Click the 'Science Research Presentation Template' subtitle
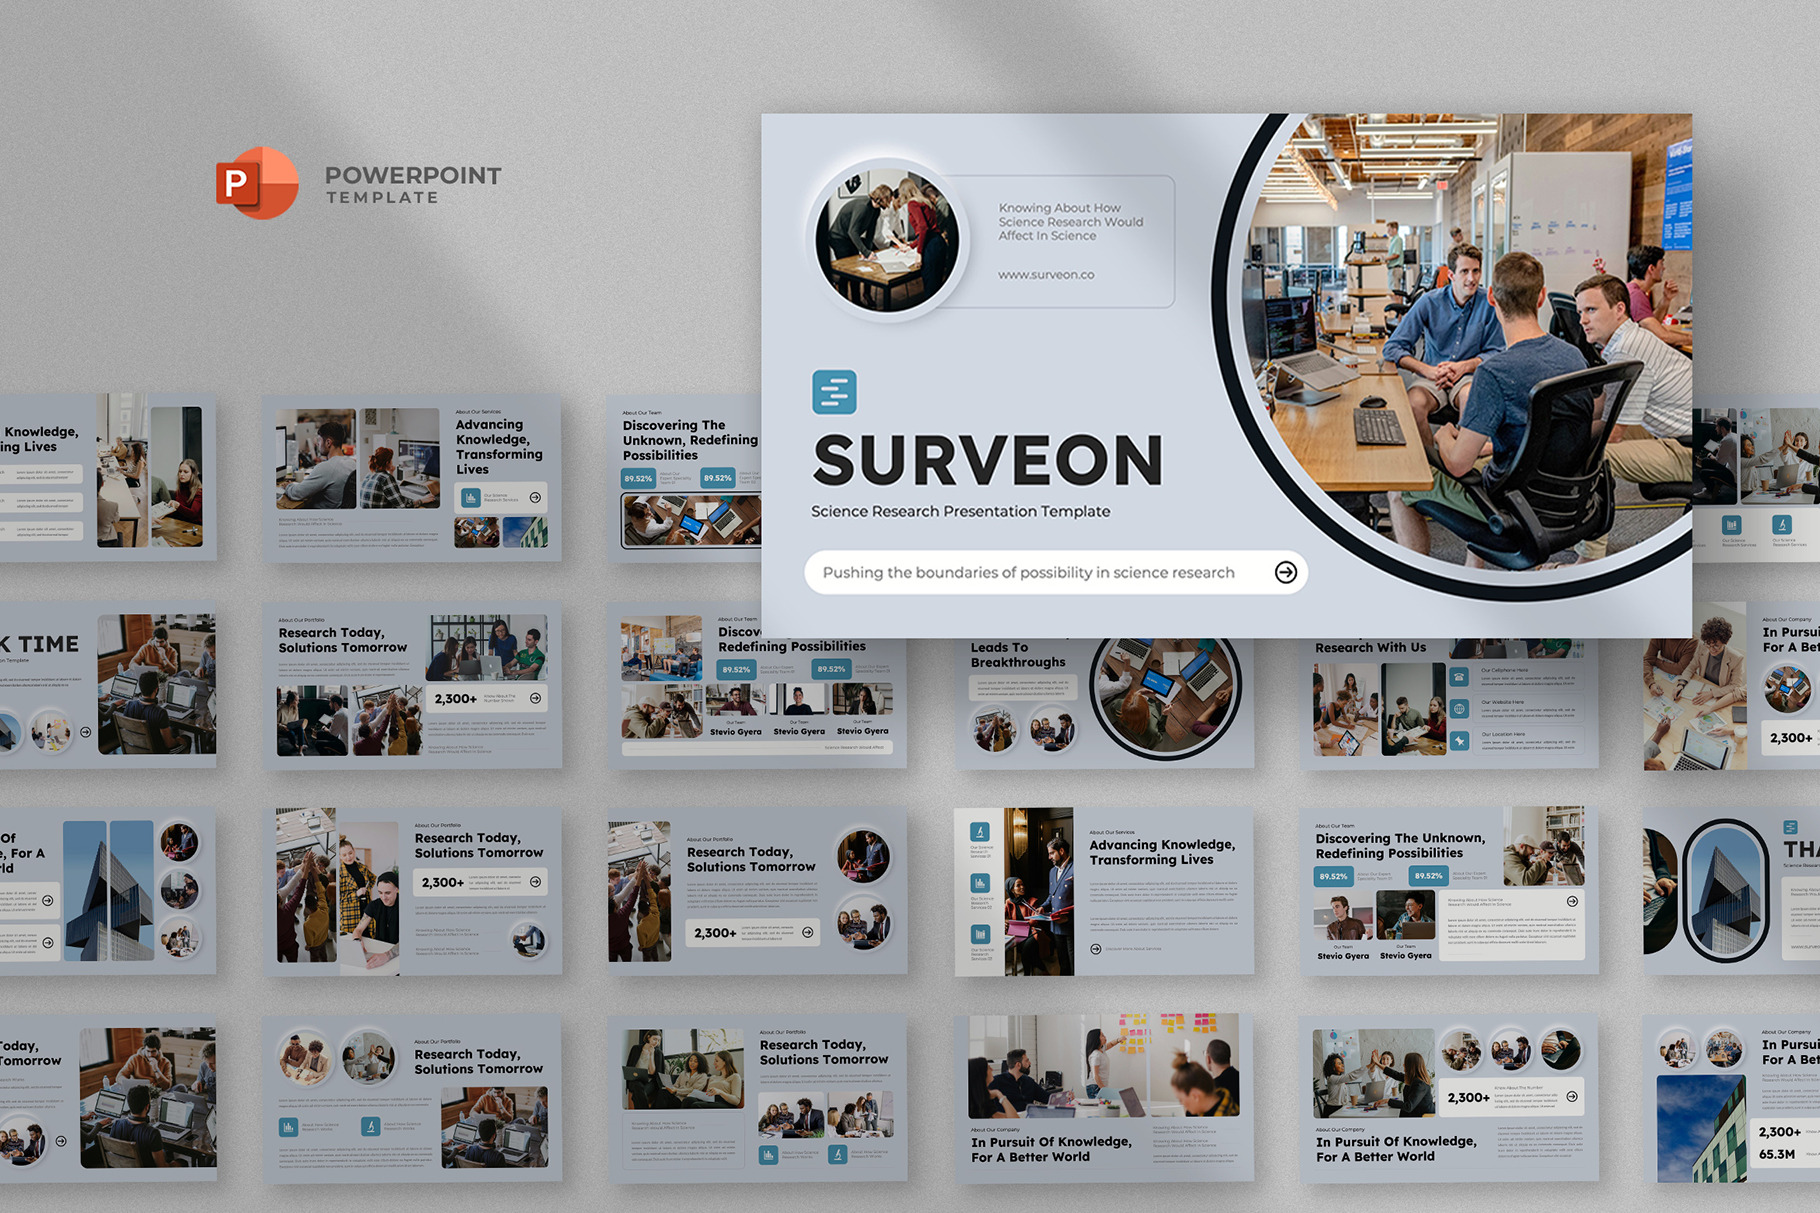Screen dimensions: 1820x1213 pos(960,511)
